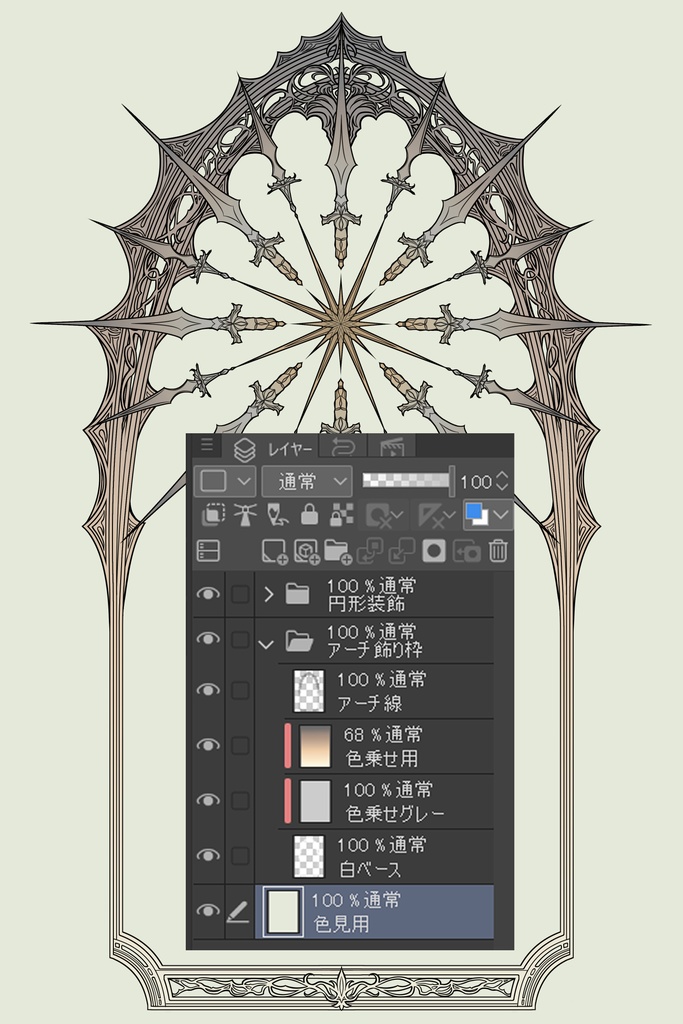Open the Layer palette hamburger menu

(x=207, y=445)
